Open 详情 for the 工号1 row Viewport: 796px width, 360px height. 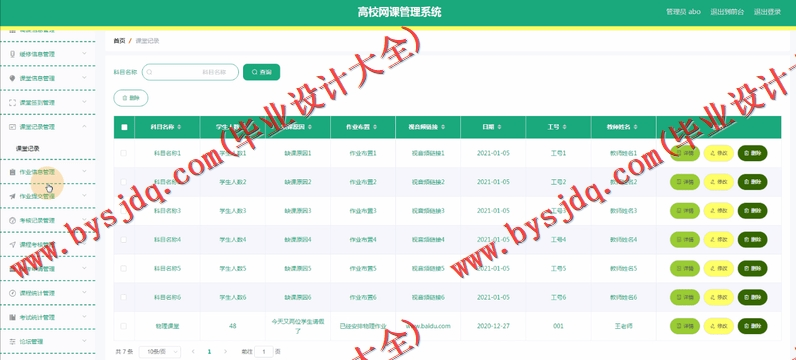coord(685,153)
